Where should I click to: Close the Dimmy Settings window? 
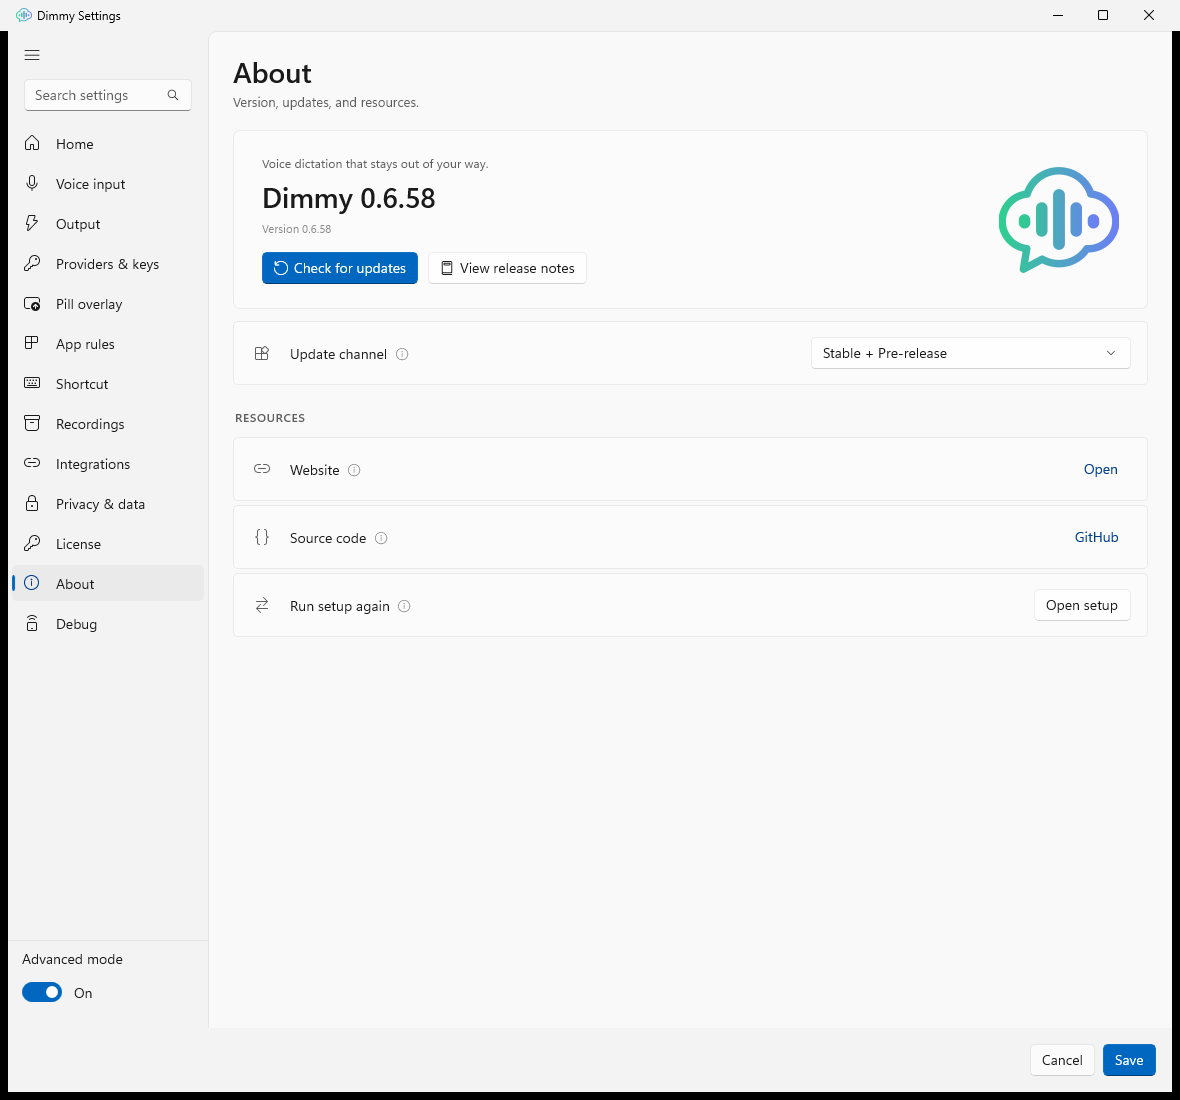pos(1149,15)
